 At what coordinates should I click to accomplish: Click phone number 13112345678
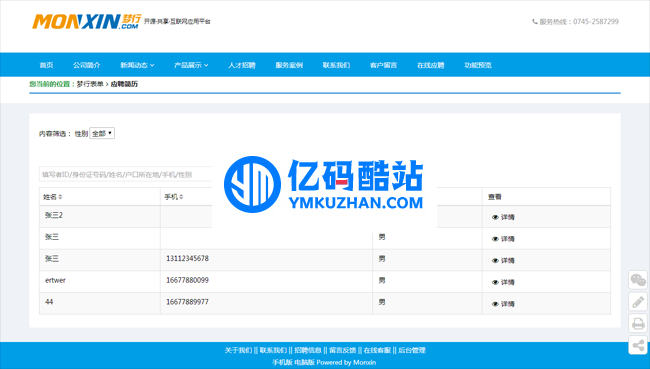coord(187,258)
